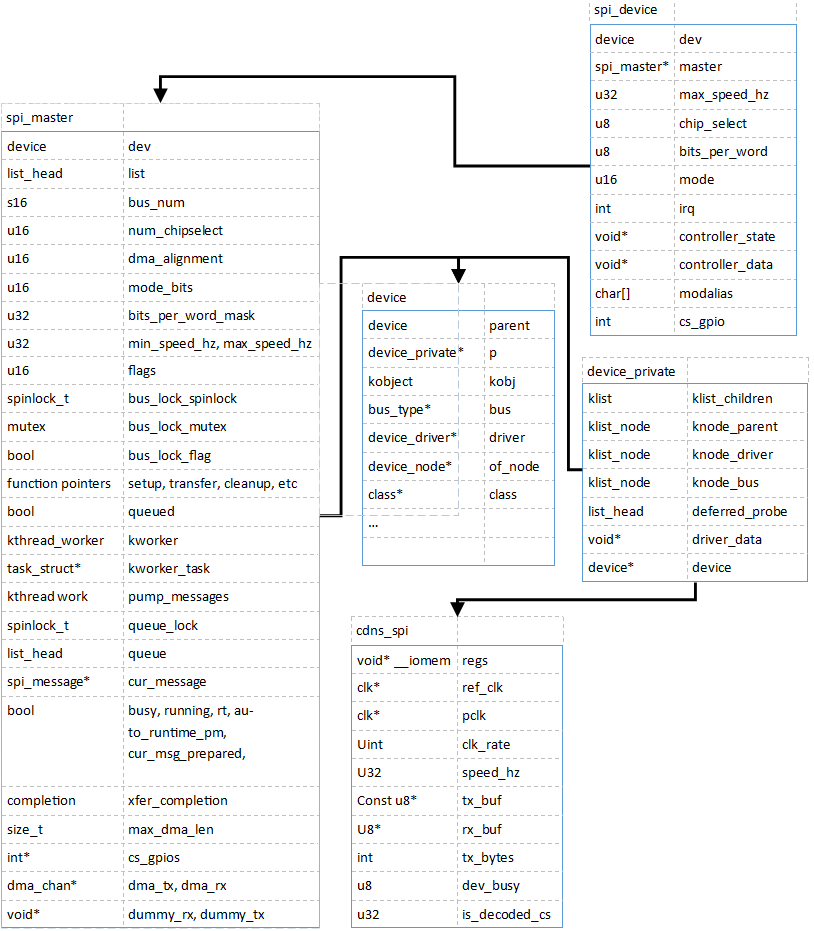Select the cs_gpios field in spi_master

coord(154,857)
